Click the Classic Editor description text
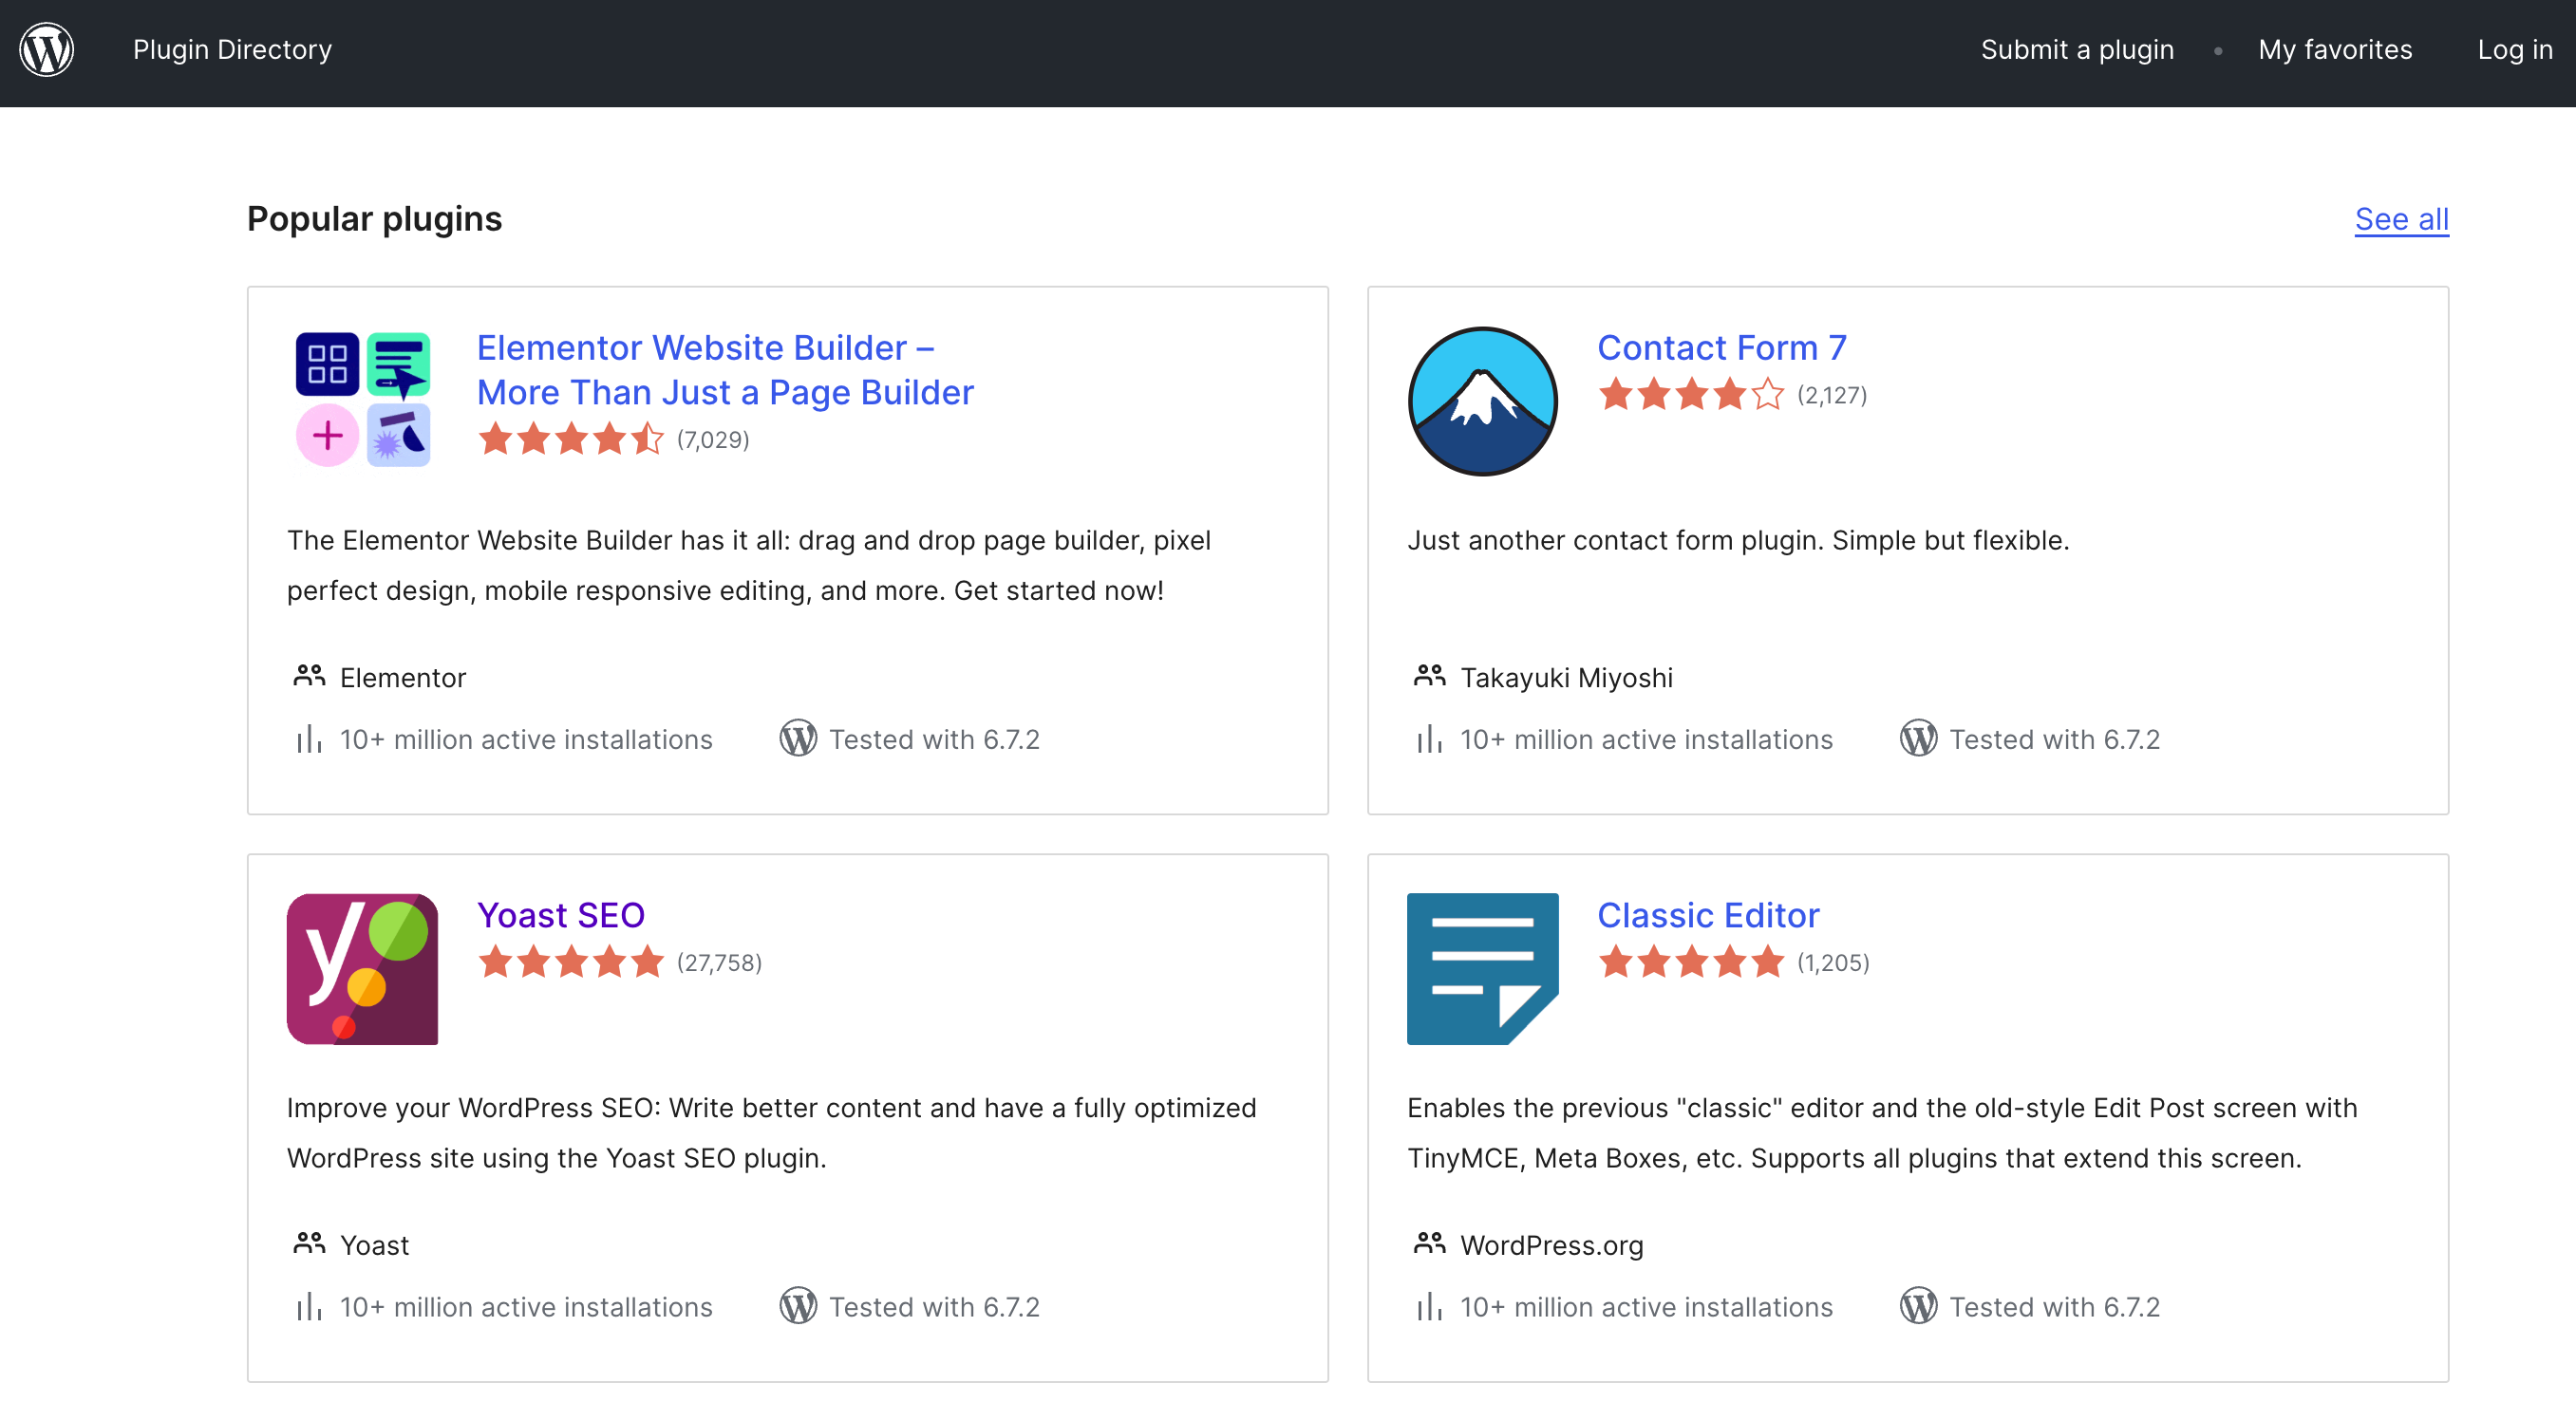This screenshot has width=2576, height=1420. pos(1882,1133)
